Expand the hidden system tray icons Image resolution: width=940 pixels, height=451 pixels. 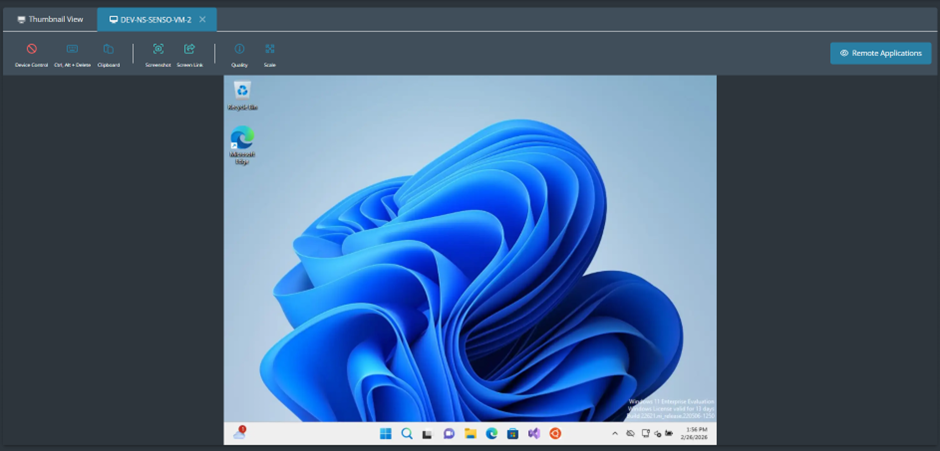(x=614, y=434)
